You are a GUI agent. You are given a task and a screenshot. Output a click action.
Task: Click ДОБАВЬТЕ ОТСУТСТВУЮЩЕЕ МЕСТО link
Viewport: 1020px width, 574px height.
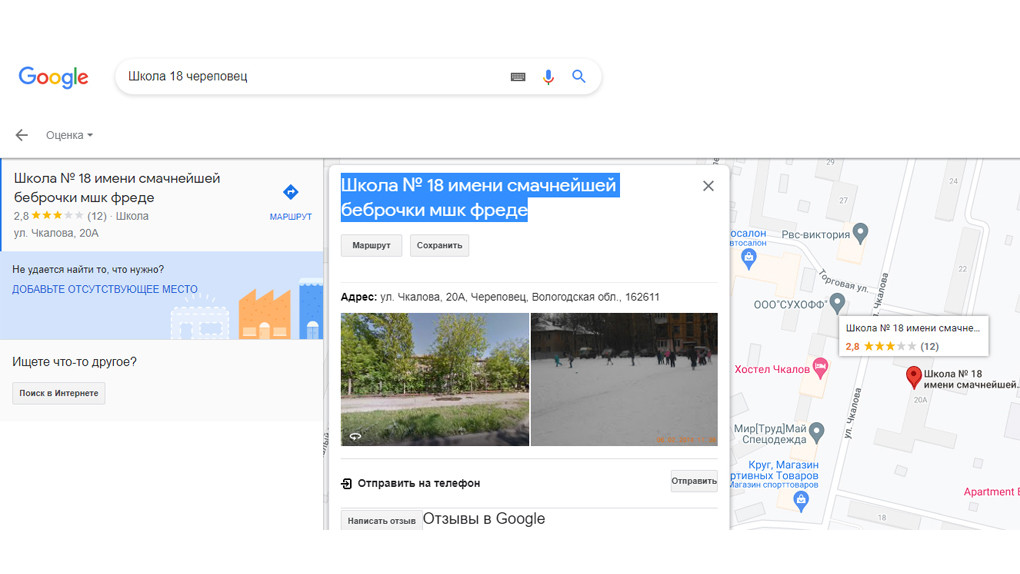coord(105,290)
